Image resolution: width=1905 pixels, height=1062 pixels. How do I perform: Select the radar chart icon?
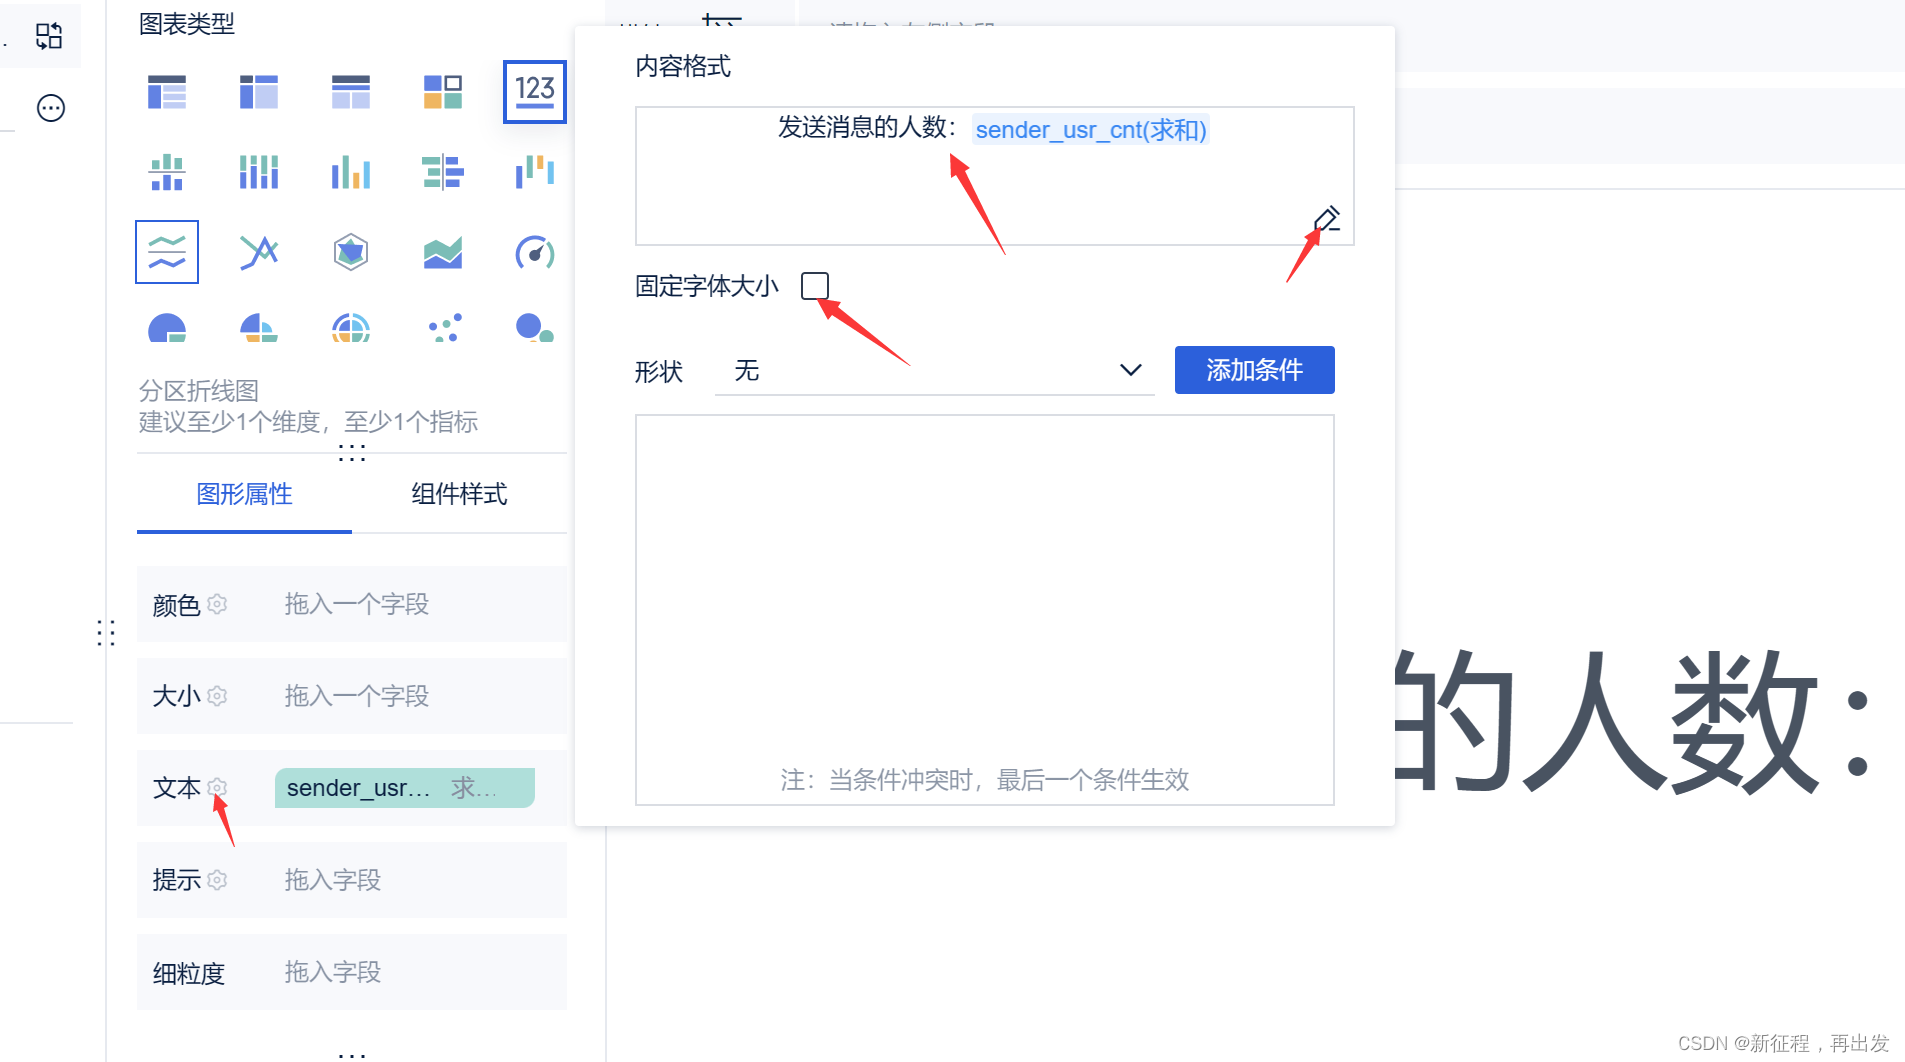[x=351, y=252]
